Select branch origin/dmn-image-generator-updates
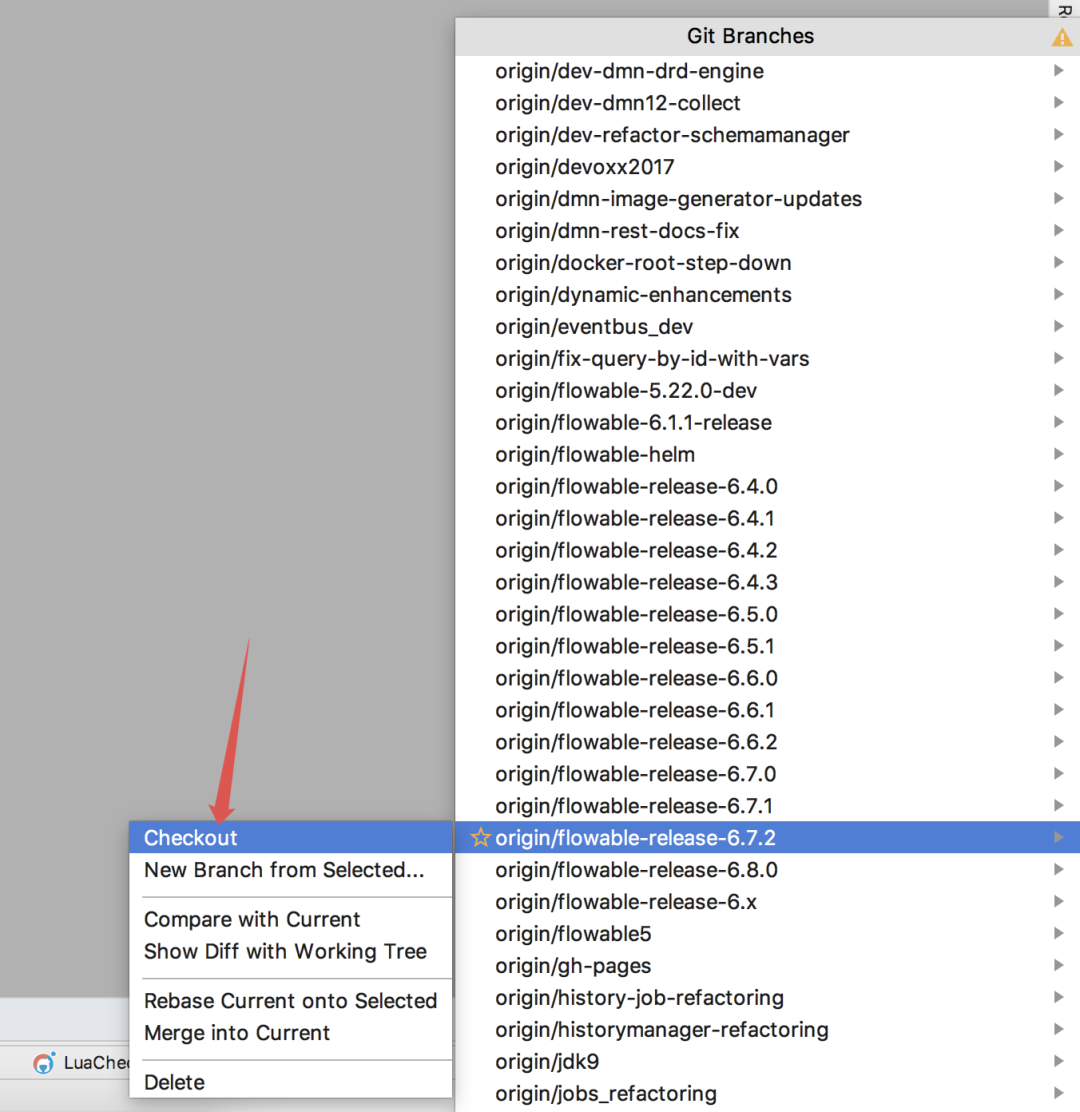1080x1112 pixels. click(767, 199)
